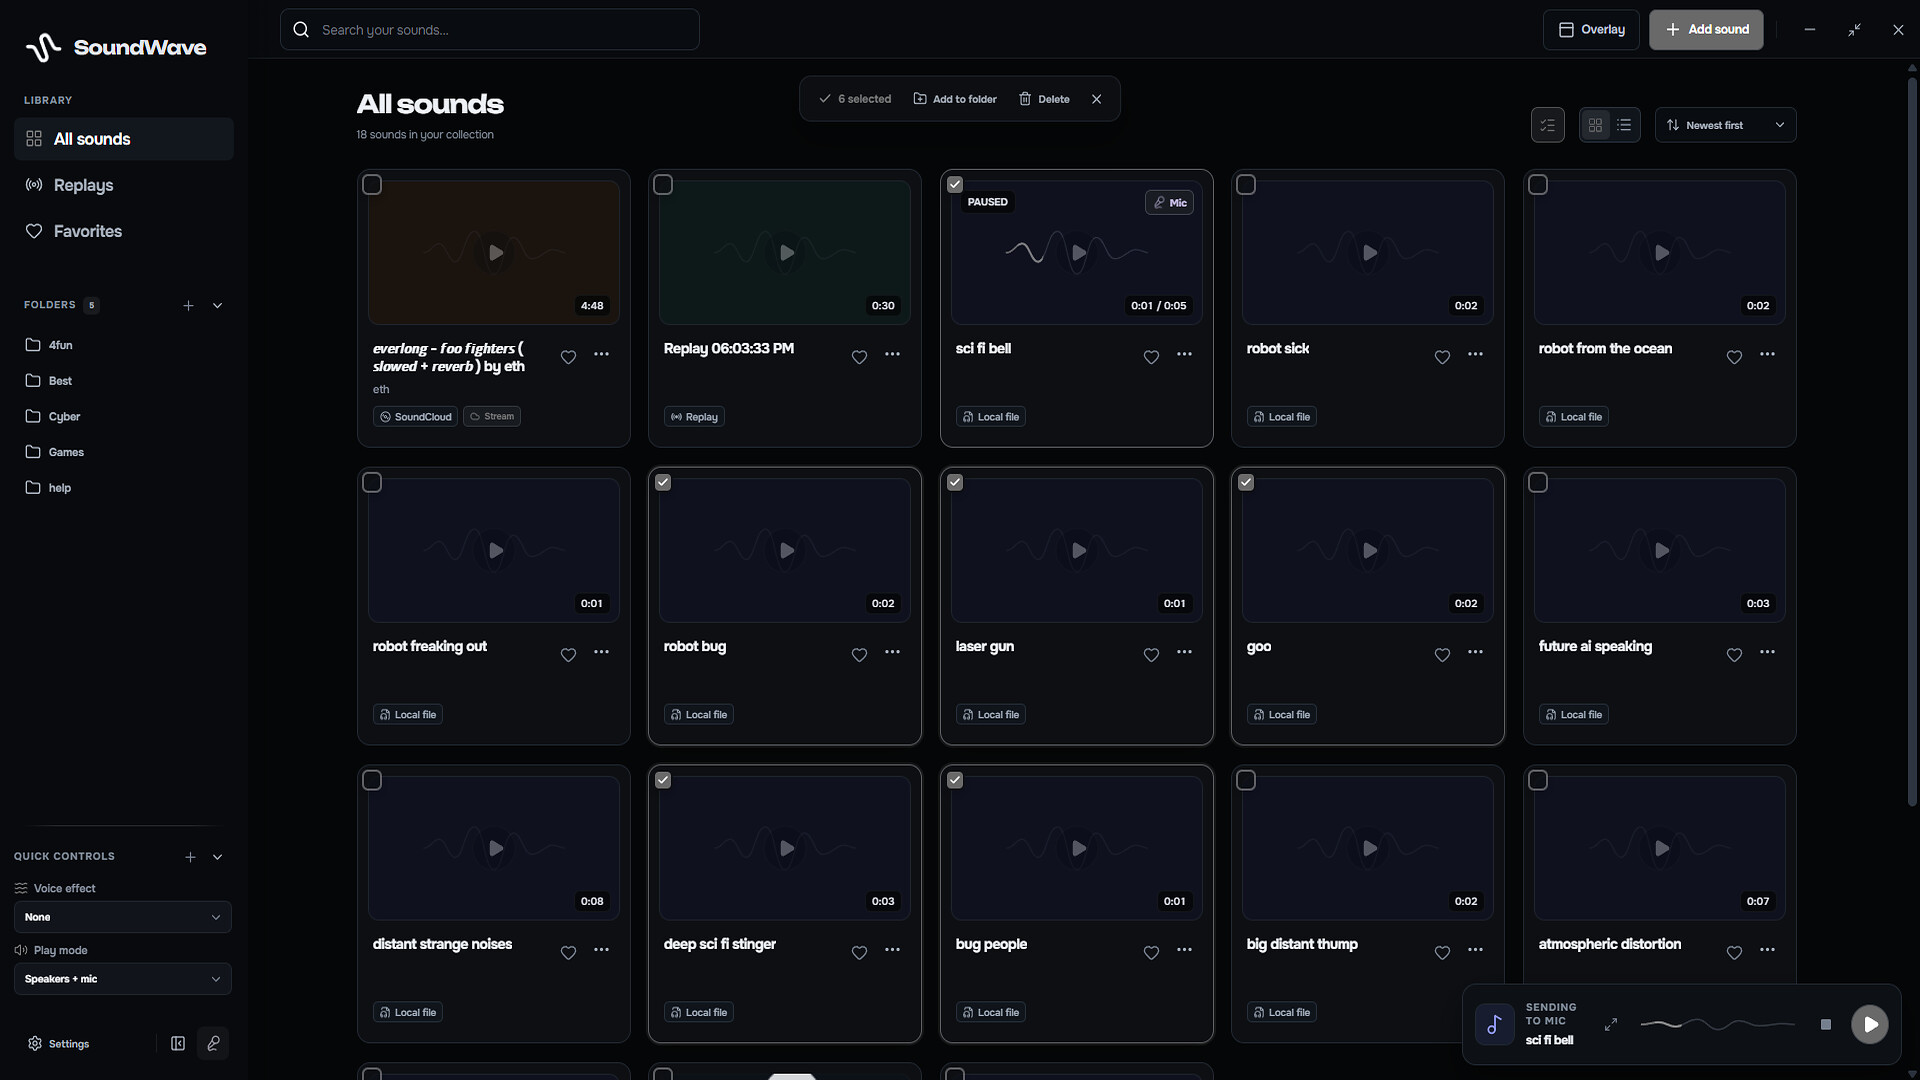This screenshot has width=1920, height=1080.
Task: Open the Favorites section
Action: pos(124,231)
